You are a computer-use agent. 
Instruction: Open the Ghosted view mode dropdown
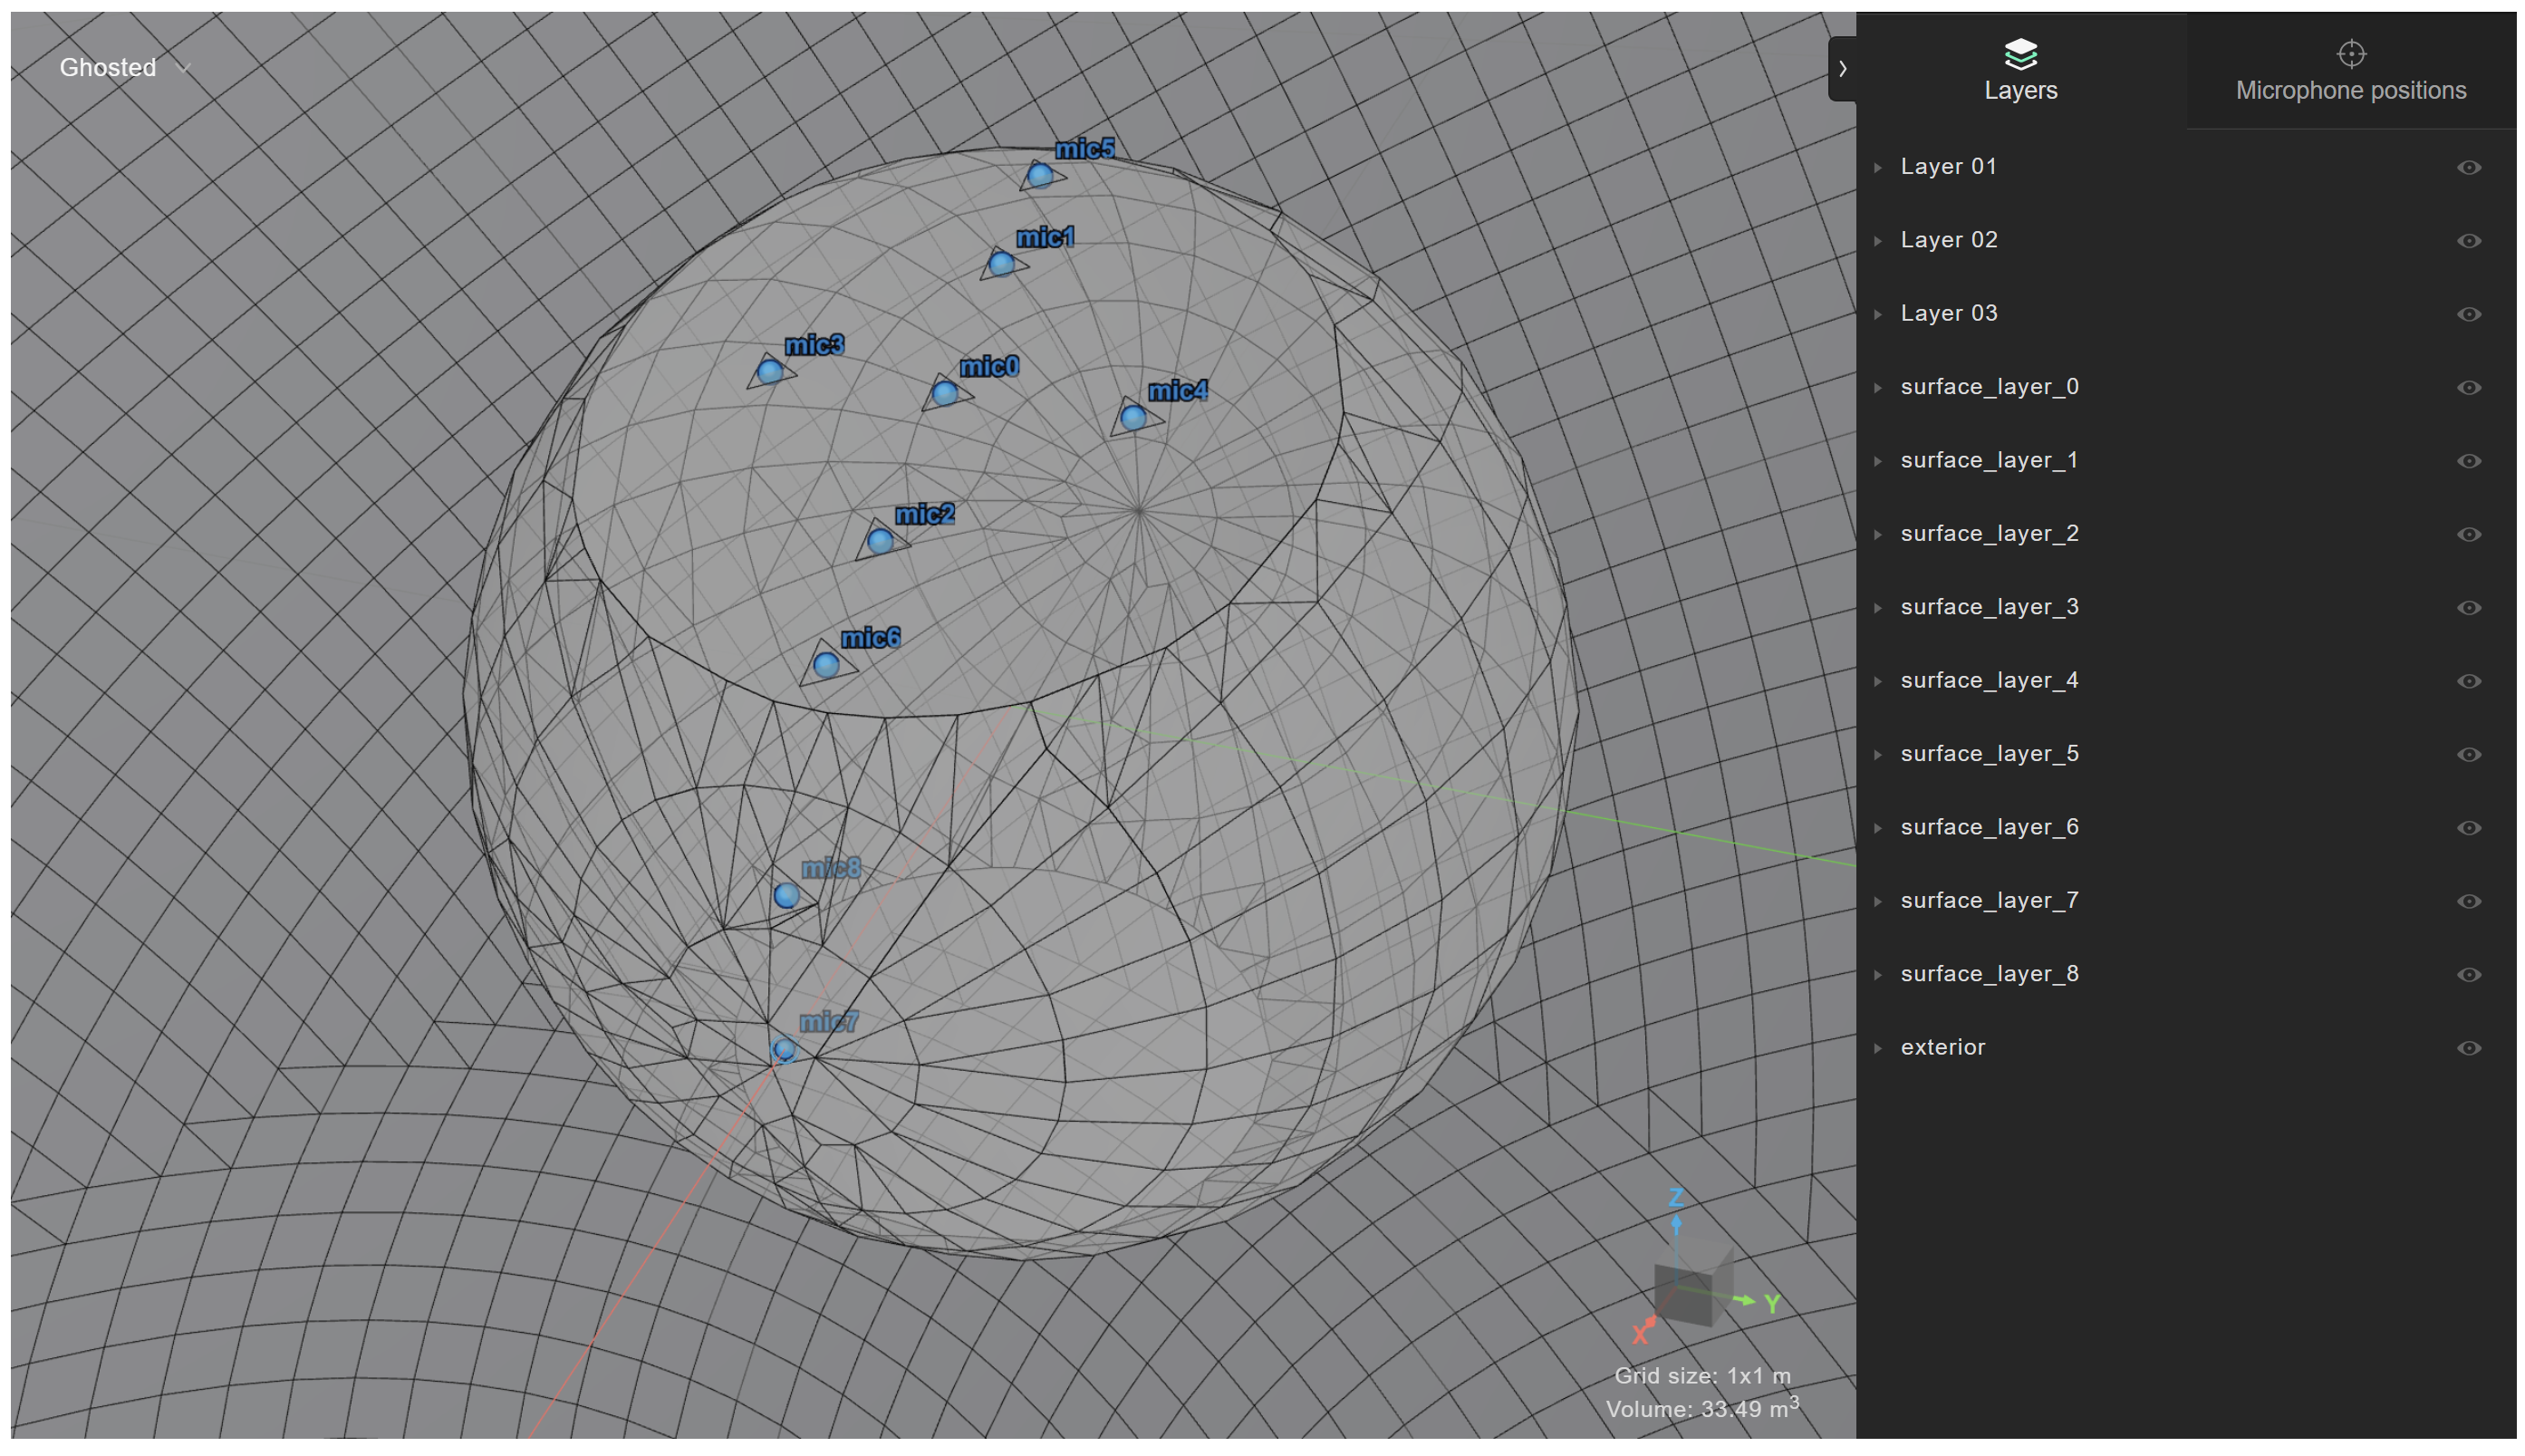click(124, 67)
